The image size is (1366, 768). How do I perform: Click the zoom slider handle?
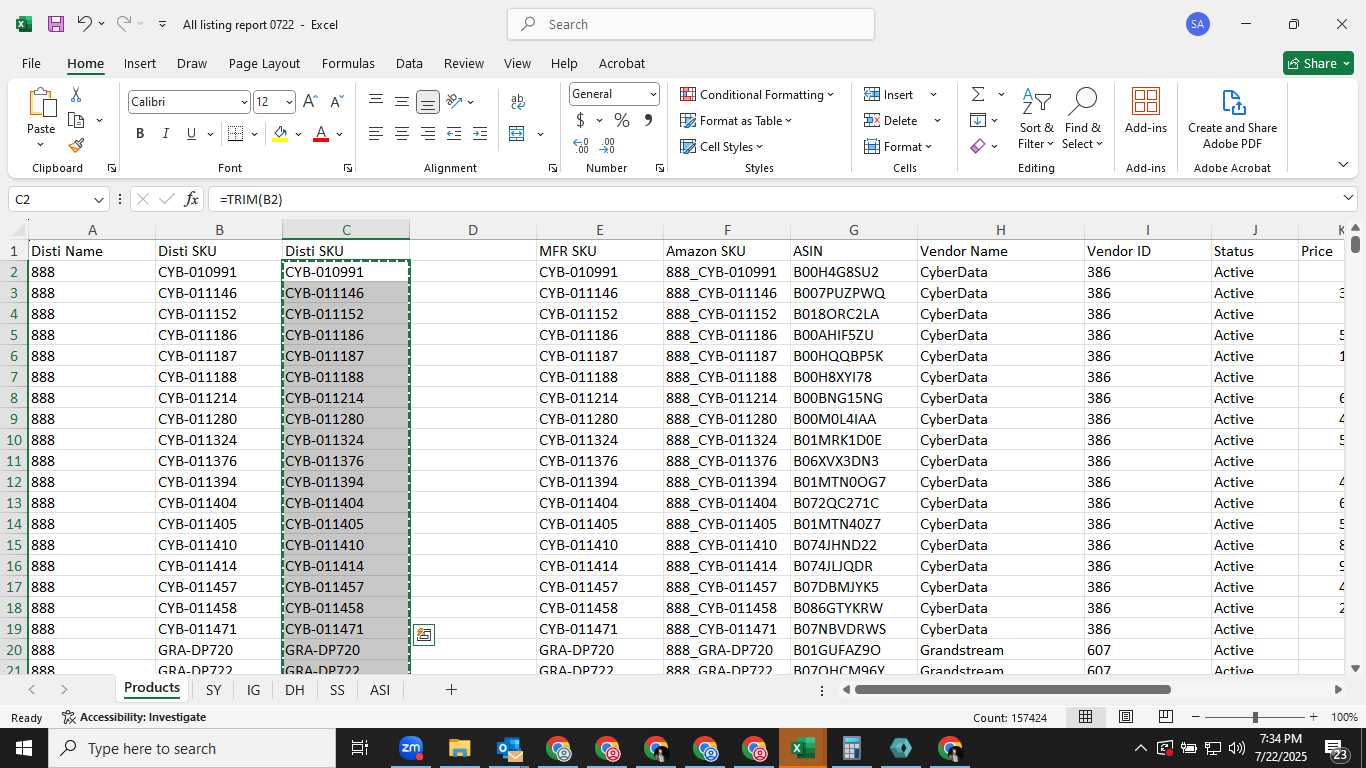tap(1255, 717)
